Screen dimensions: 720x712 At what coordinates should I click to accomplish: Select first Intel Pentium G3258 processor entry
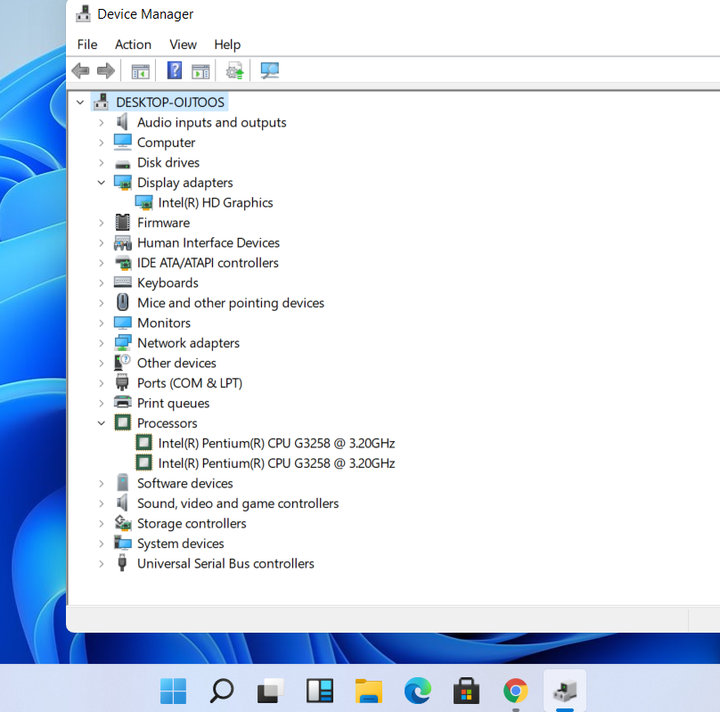click(276, 443)
